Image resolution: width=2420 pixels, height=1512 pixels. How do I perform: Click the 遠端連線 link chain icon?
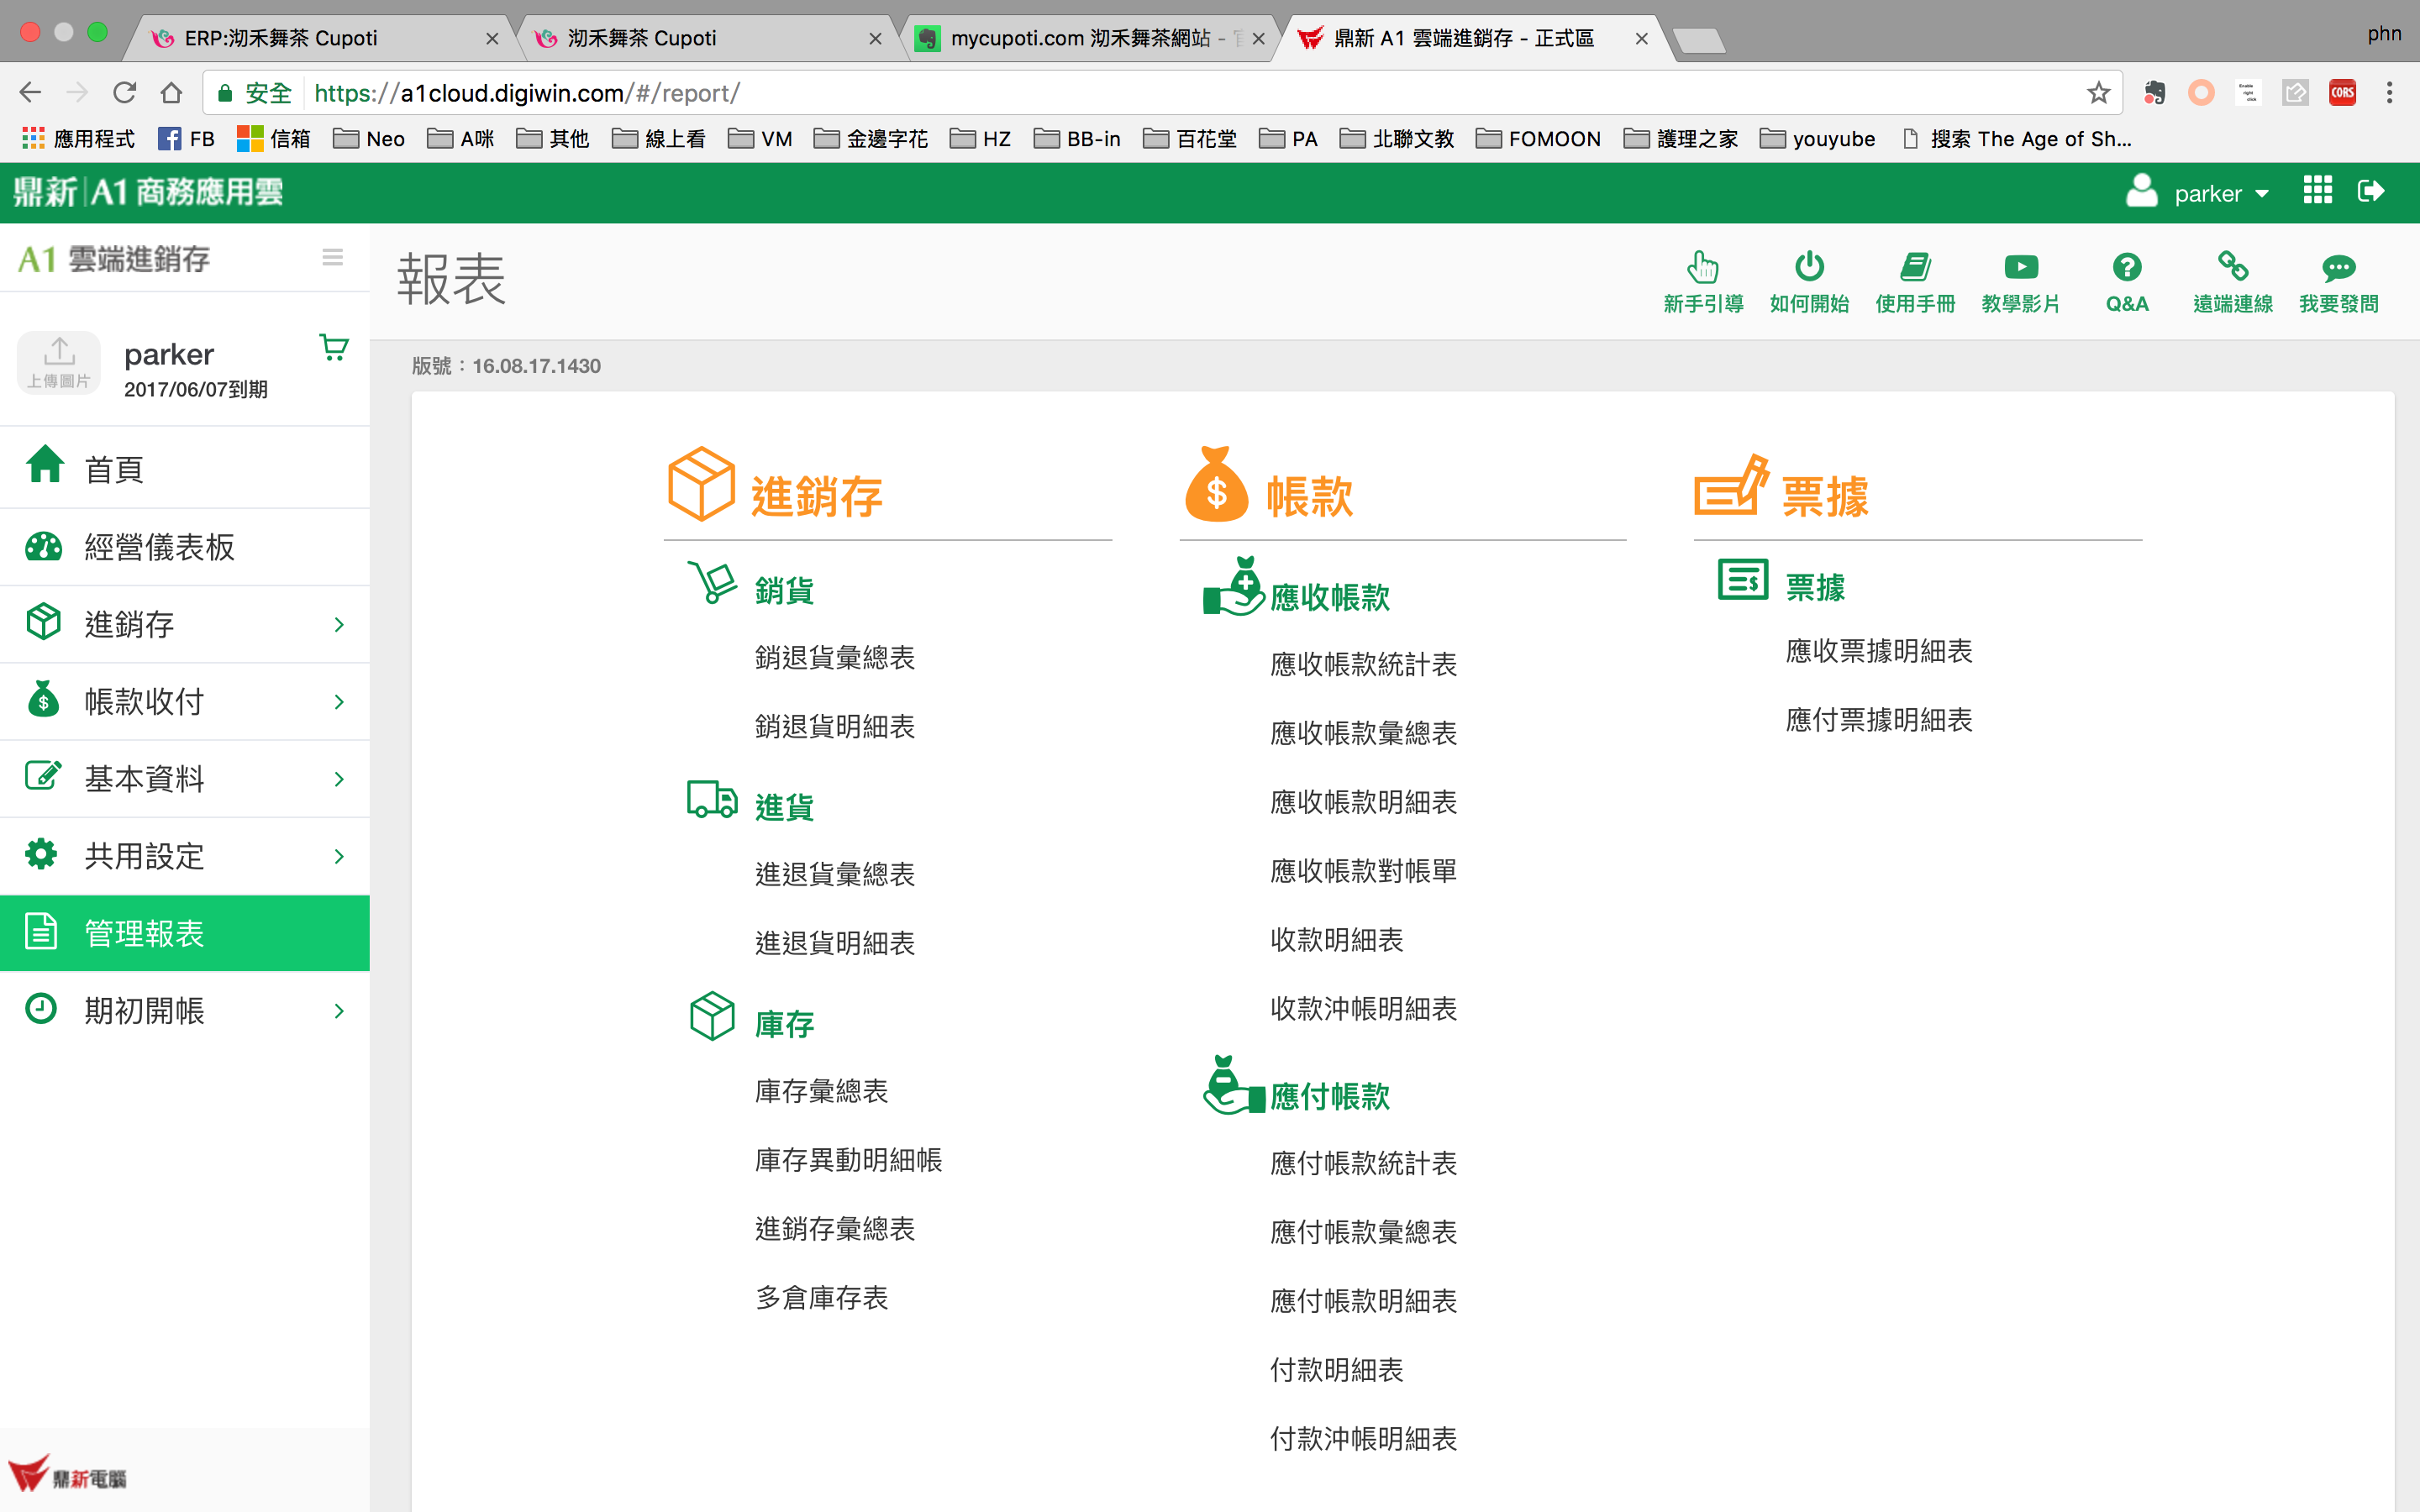pos(2232,268)
